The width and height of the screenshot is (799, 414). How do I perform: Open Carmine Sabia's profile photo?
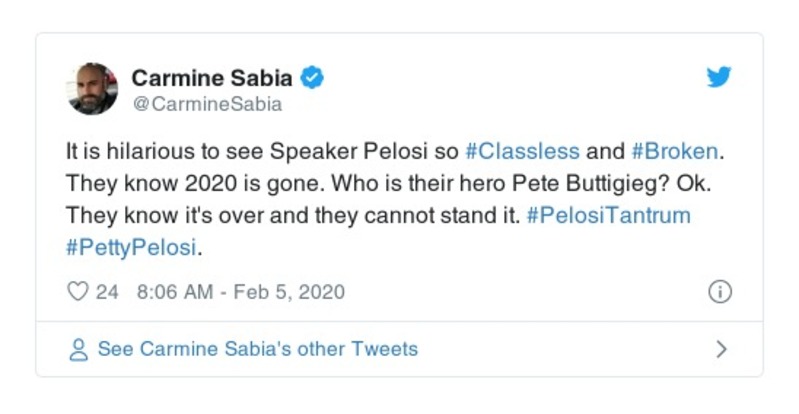93,88
